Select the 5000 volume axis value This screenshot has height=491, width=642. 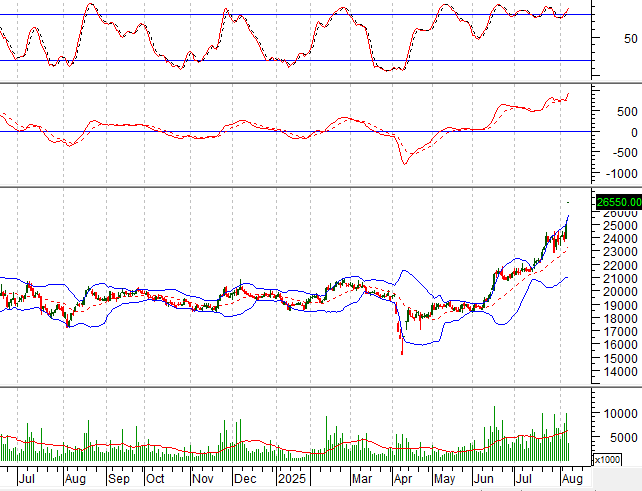[624, 437]
